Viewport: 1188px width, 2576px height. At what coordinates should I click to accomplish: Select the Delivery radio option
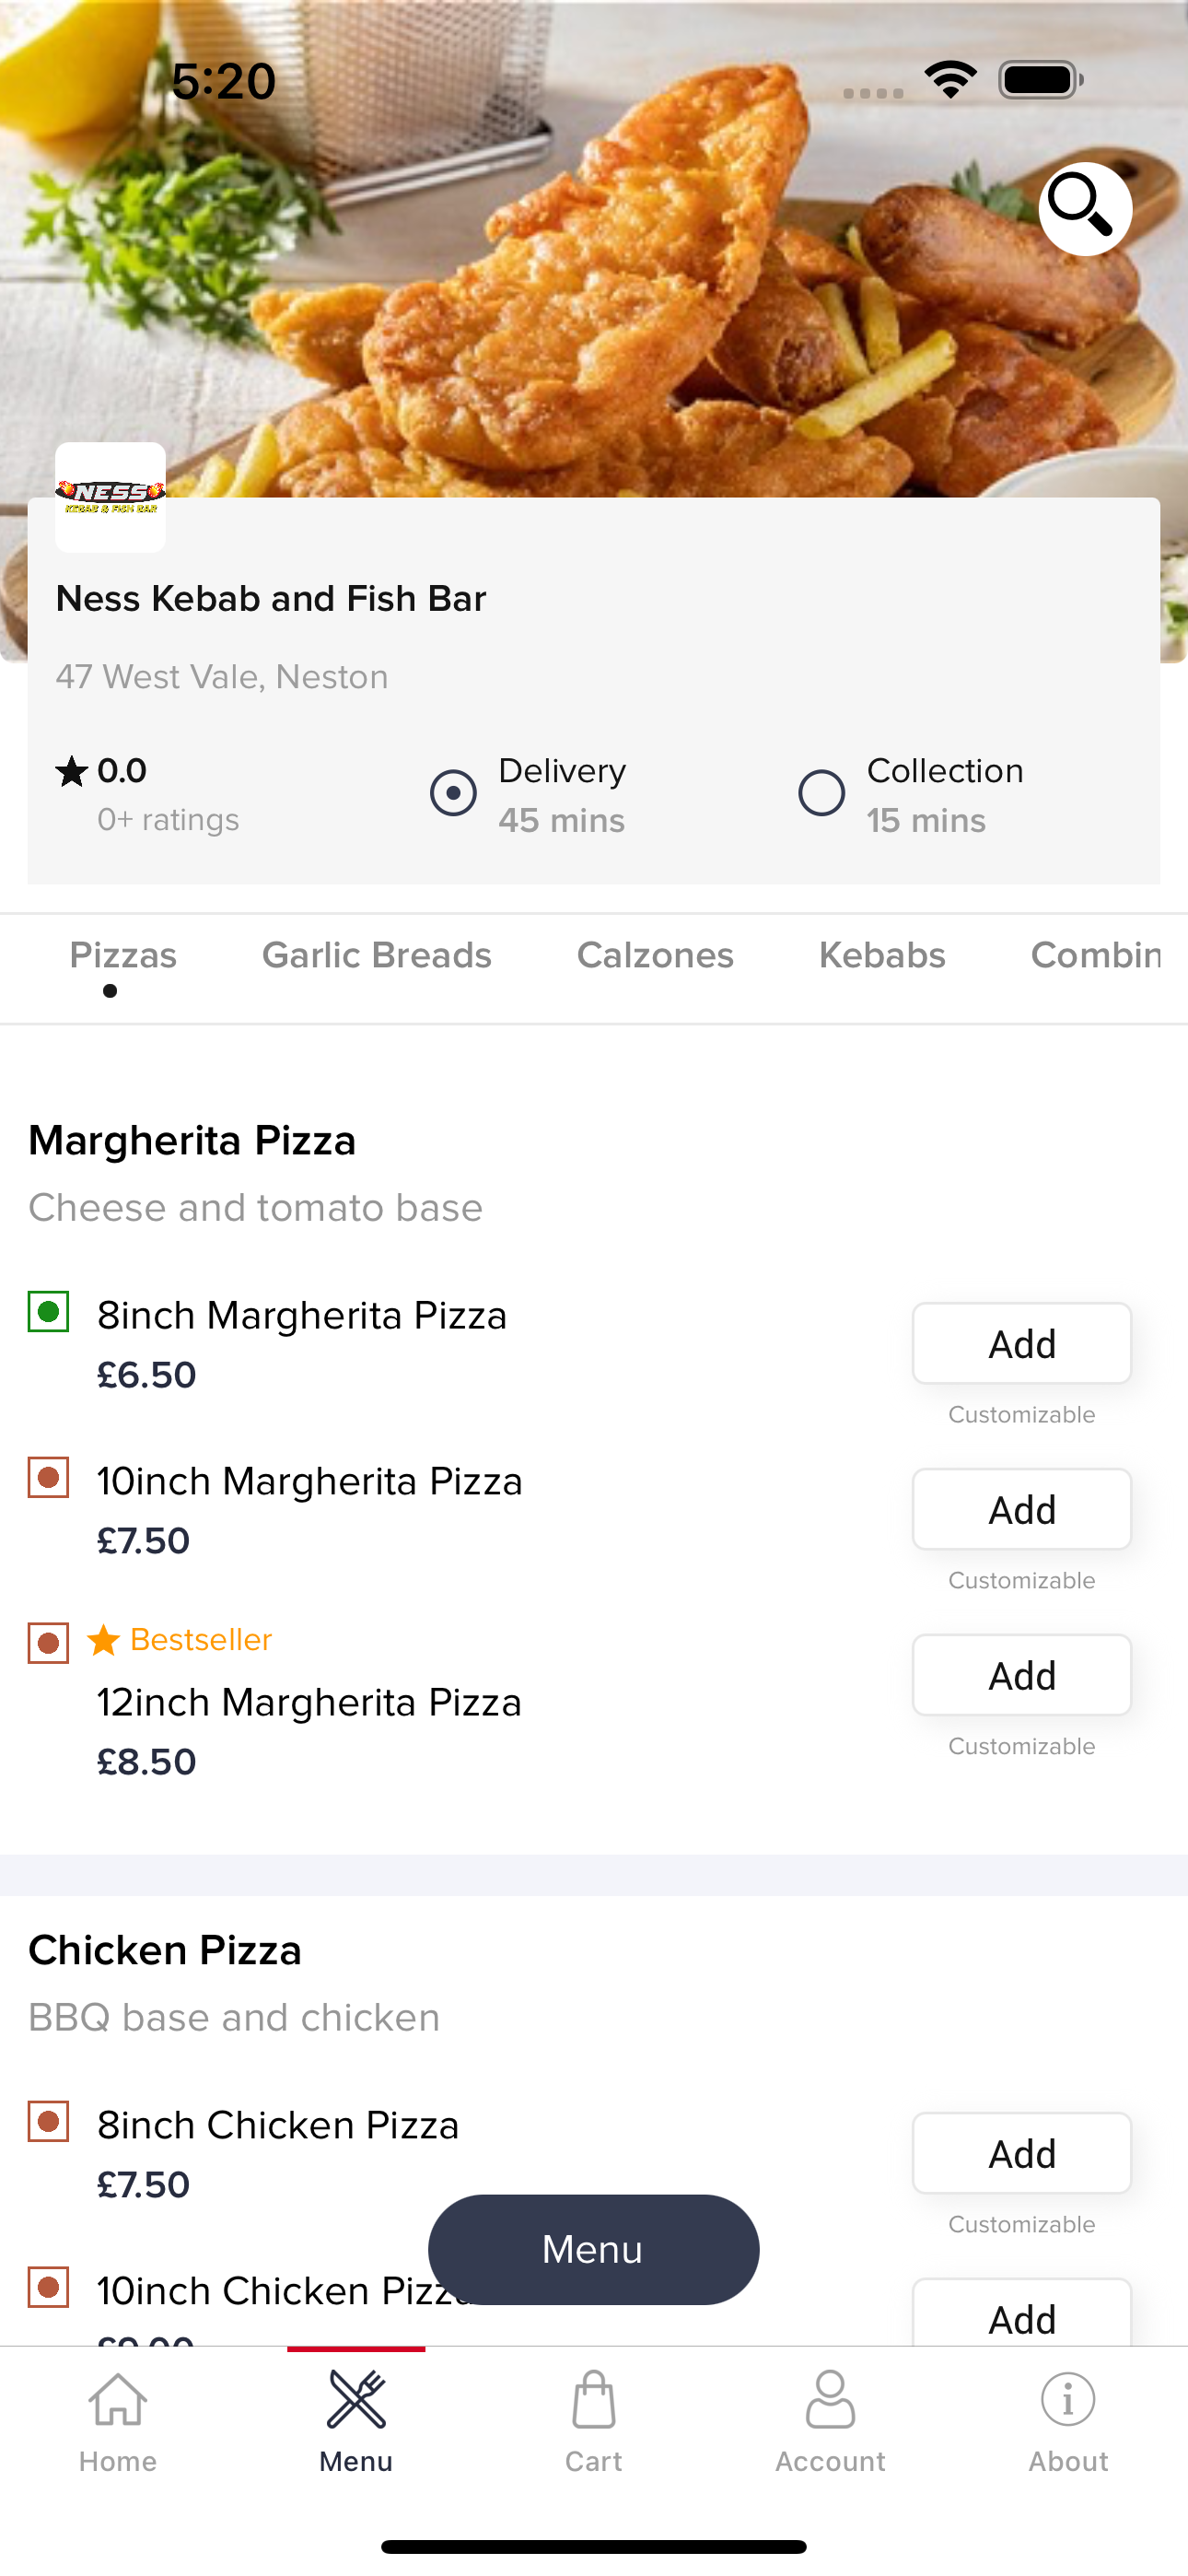[453, 793]
